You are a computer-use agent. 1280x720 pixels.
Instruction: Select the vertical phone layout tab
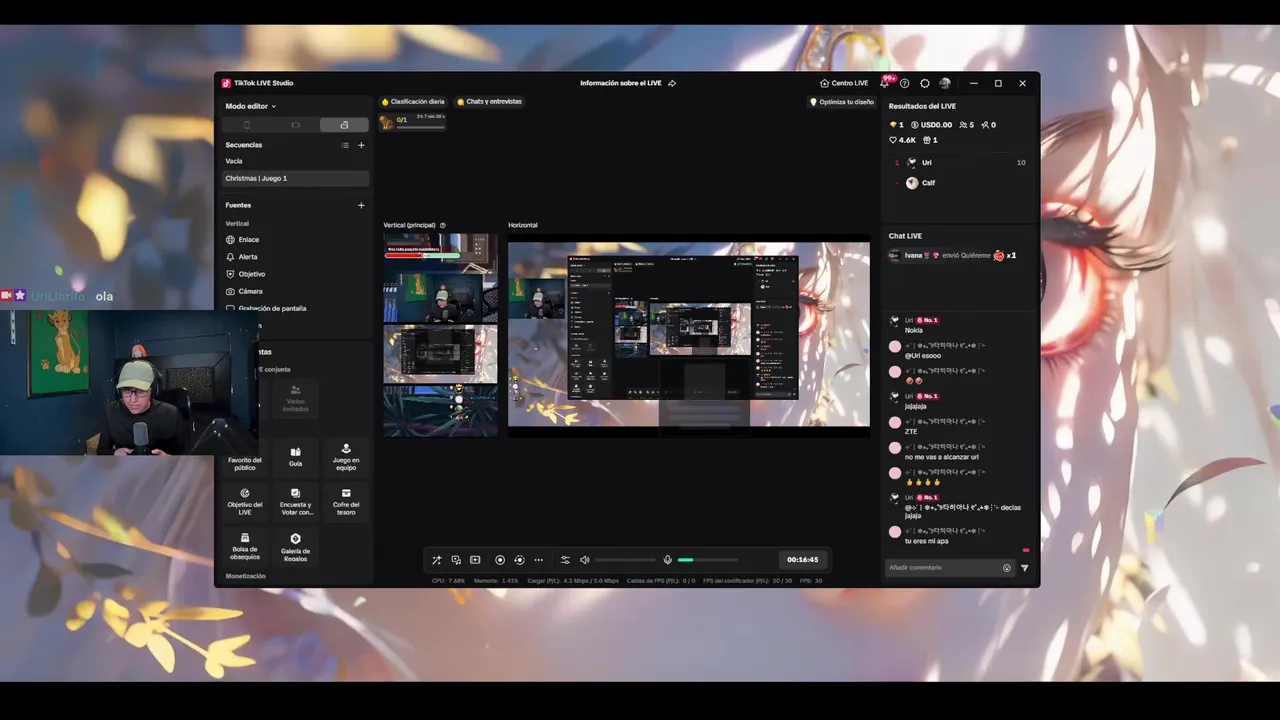pyautogui.click(x=247, y=125)
